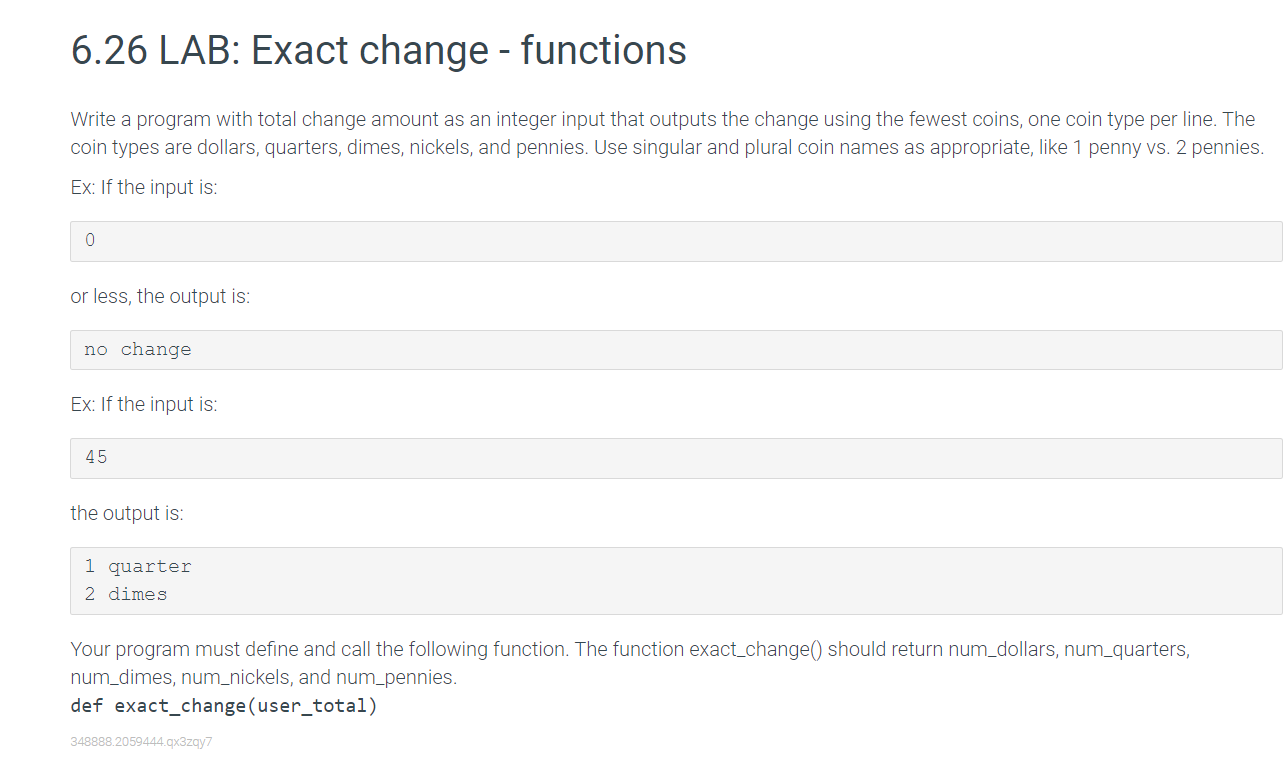Click the exact_change function definition text

pyautogui.click(x=224, y=706)
